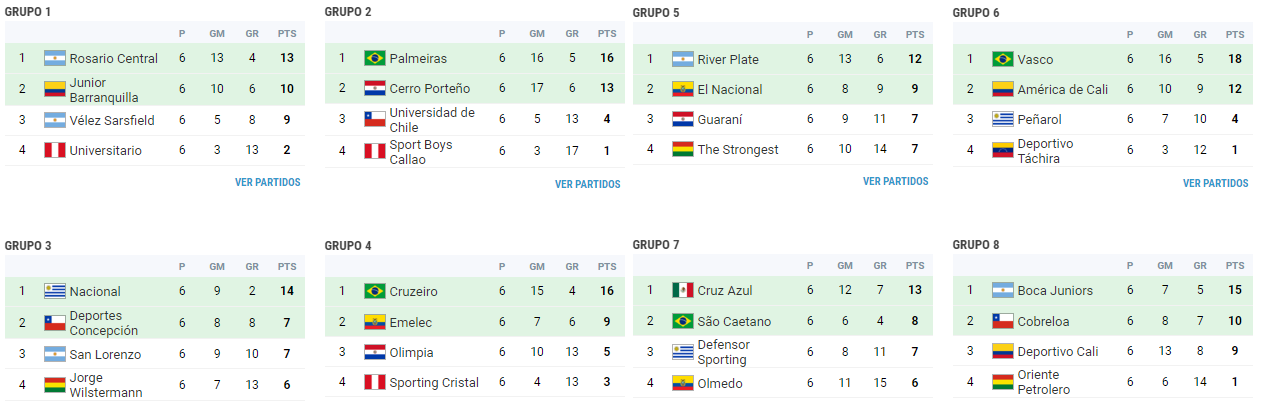Select the Boca Juniors team name

pyautogui.click(x=1055, y=290)
